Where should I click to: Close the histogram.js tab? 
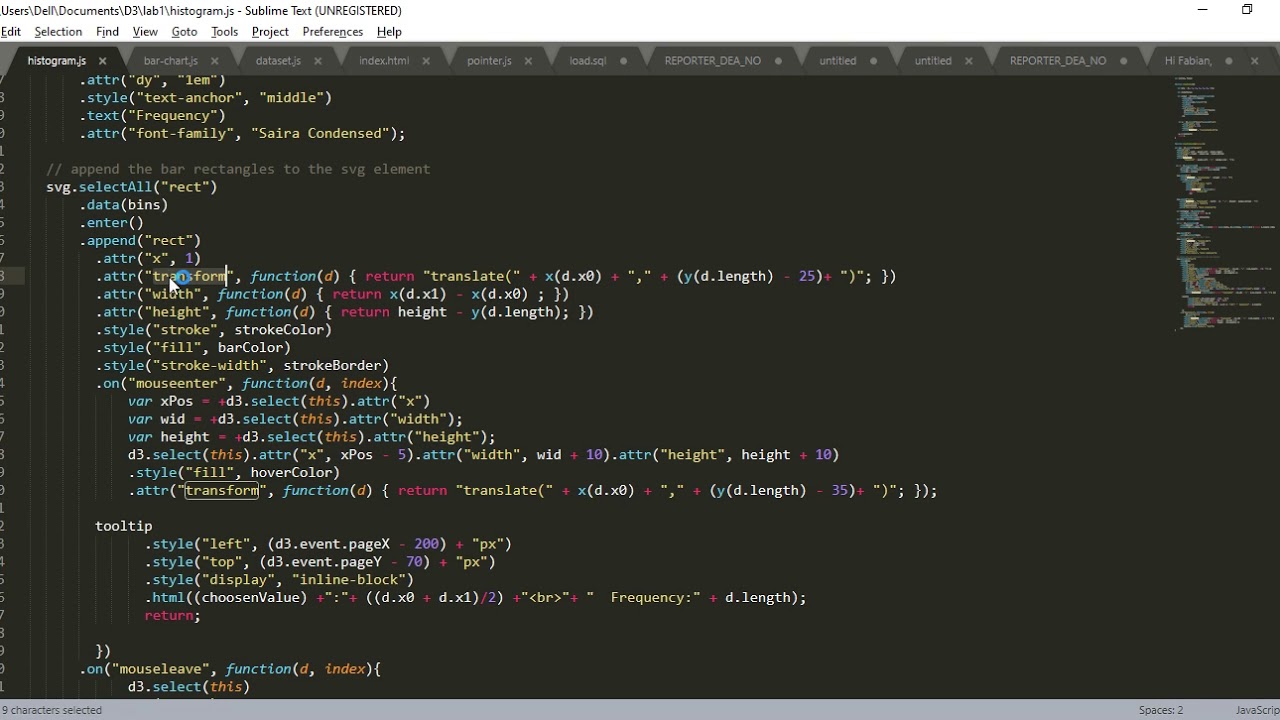point(102,61)
